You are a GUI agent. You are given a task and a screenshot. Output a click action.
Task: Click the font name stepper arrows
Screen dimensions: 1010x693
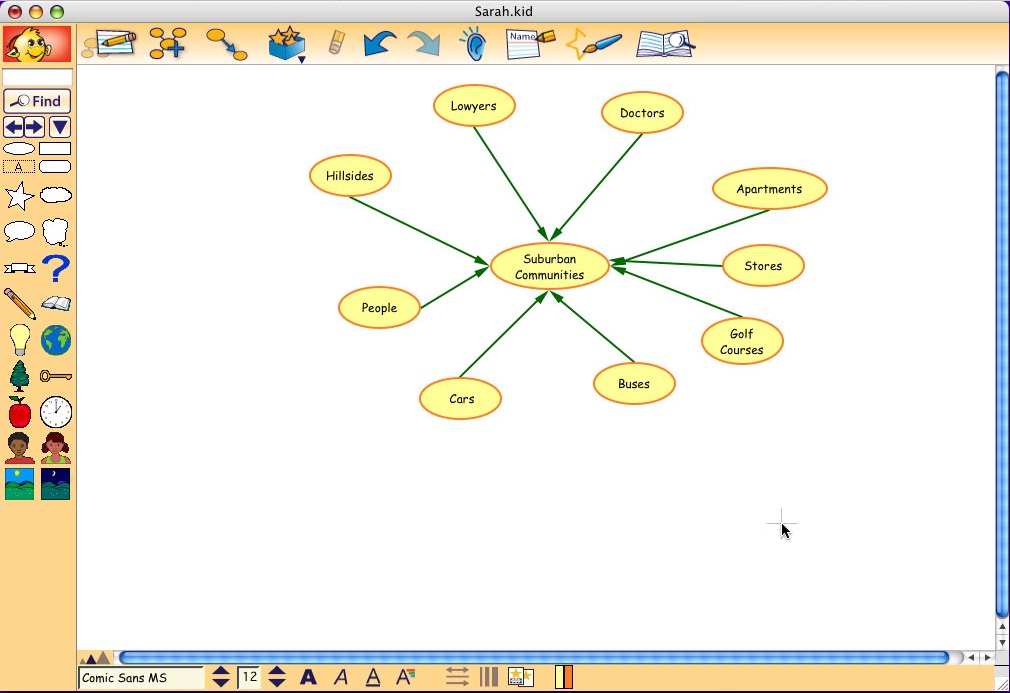tap(221, 677)
